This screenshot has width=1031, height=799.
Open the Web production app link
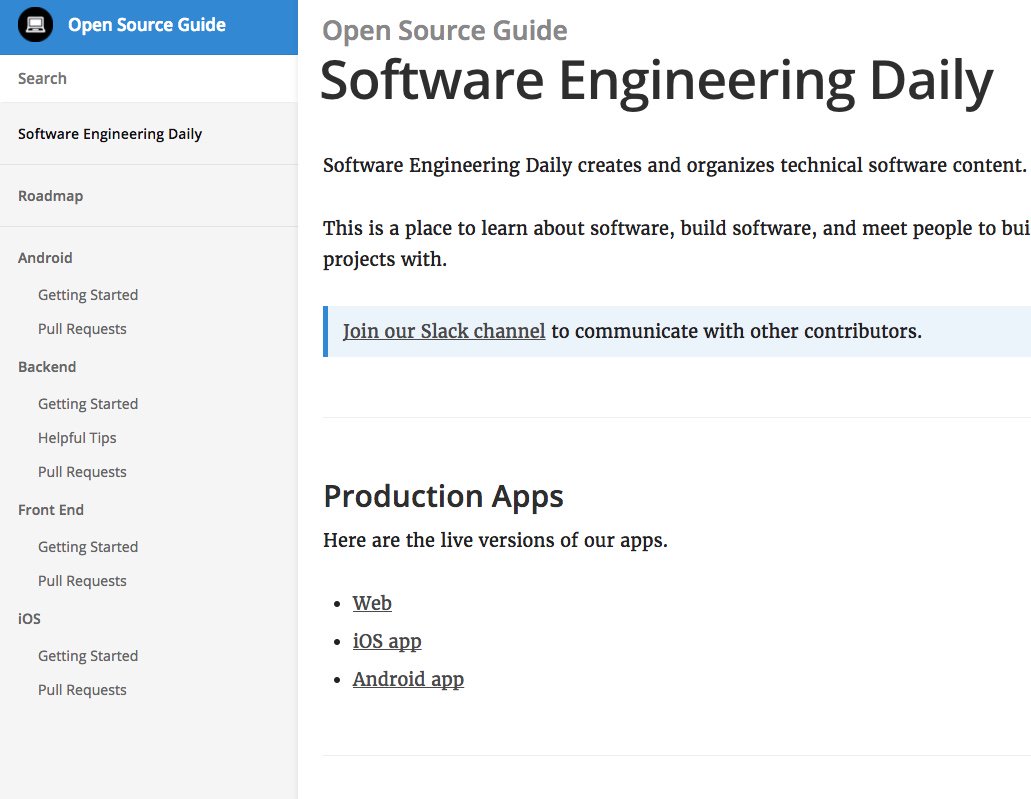372,603
